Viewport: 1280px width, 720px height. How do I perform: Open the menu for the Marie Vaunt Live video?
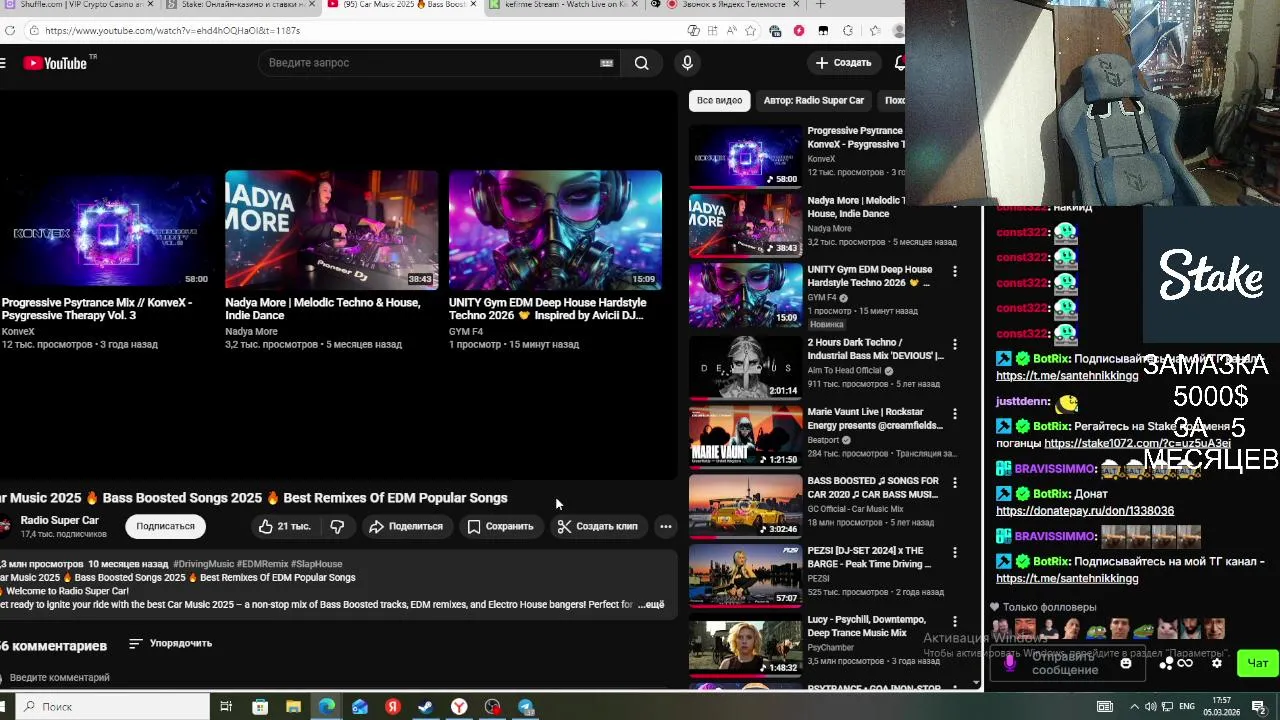coord(955,413)
